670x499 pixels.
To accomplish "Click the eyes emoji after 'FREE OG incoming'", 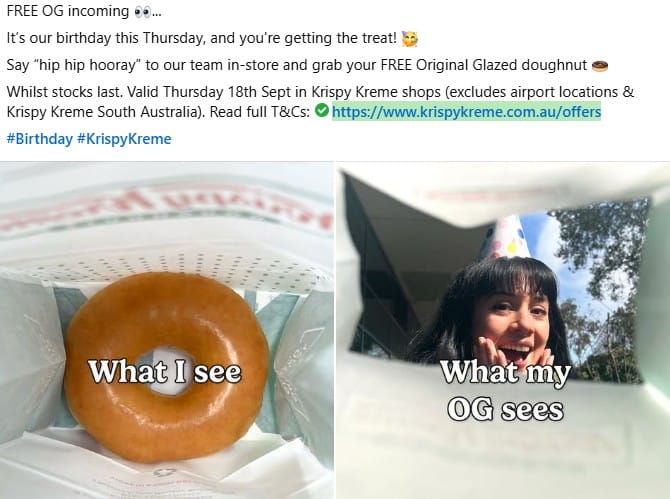I will (142, 12).
